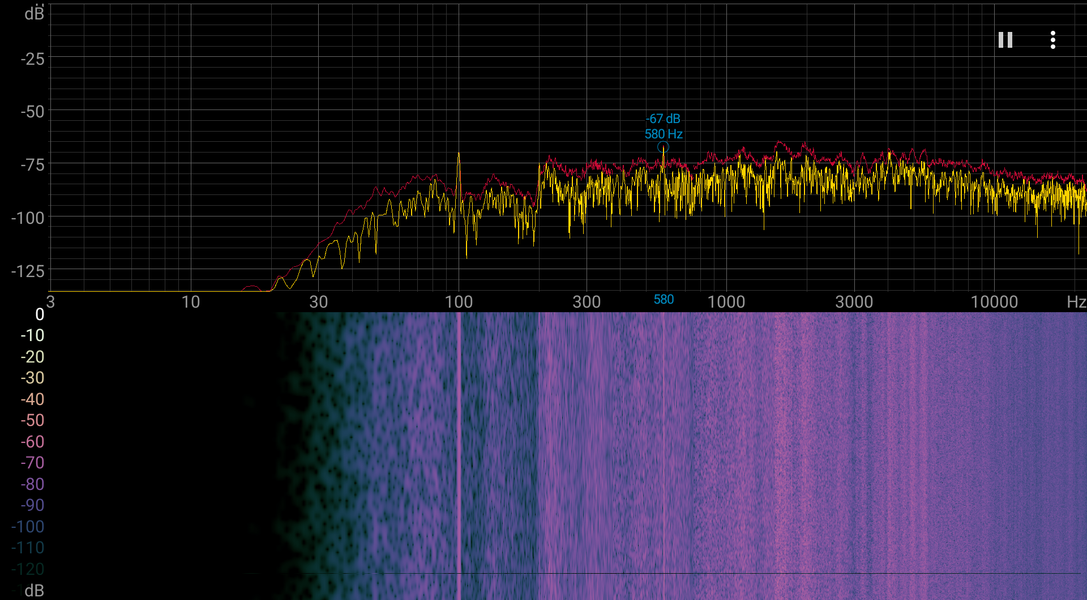Viewport: 1087px width, 600px height.
Task: Click the '300' frequency axis label
Action: pos(586,302)
